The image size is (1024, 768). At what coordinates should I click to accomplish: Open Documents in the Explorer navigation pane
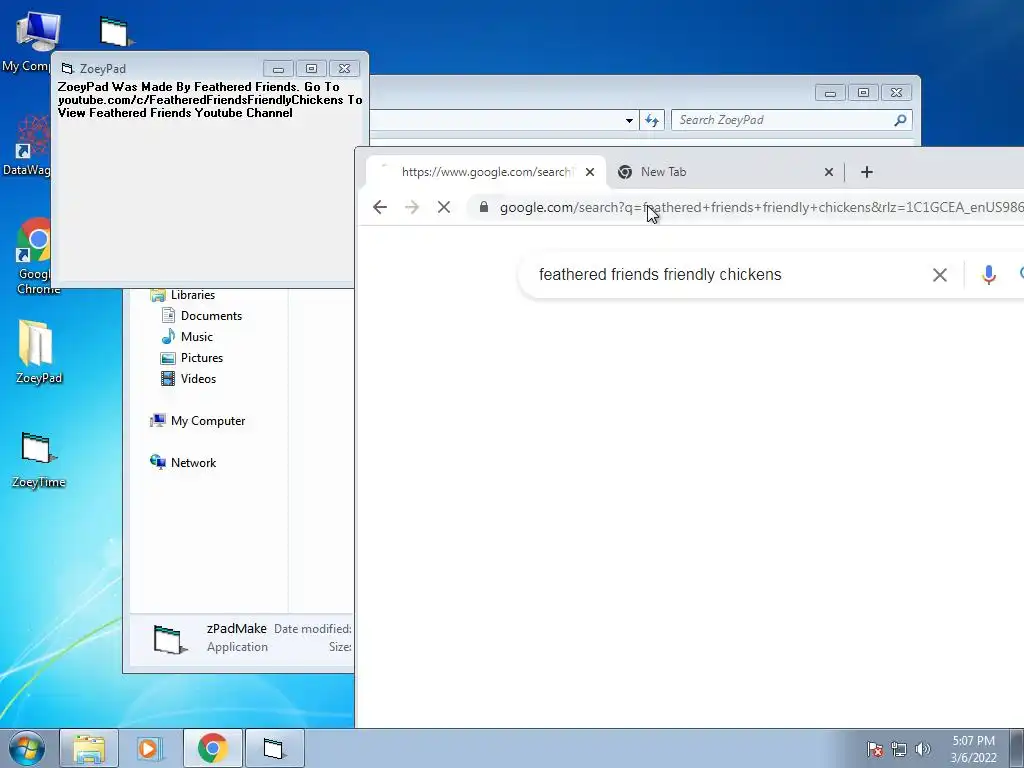pos(210,315)
